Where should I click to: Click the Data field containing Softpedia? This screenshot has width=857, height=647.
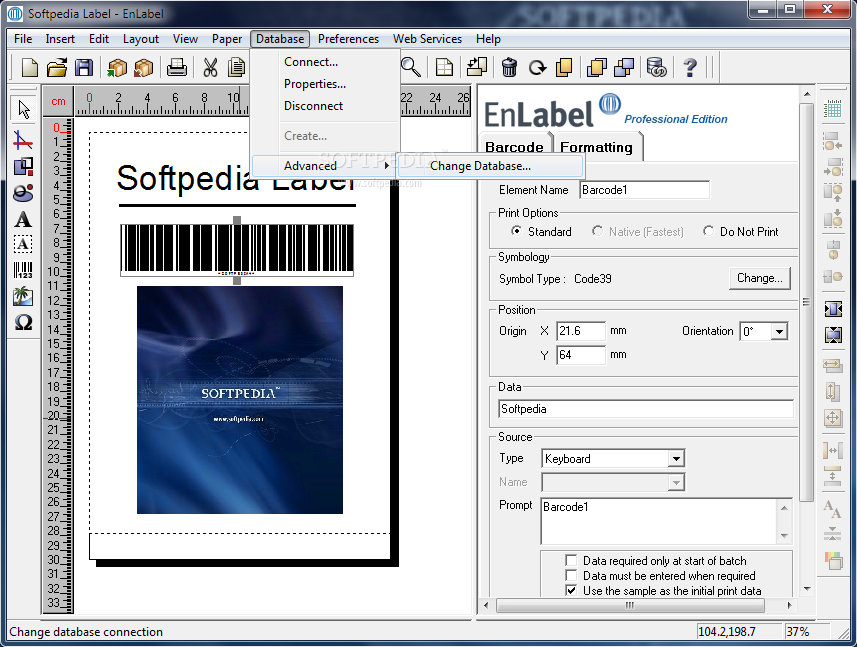click(645, 409)
